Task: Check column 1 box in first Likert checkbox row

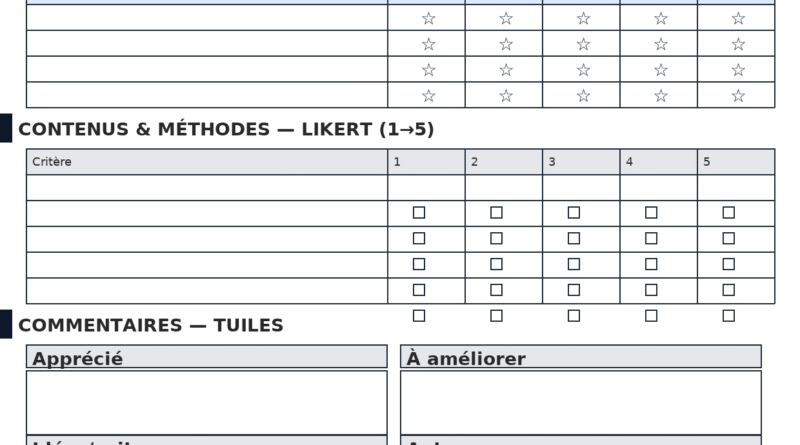Action: (x=419, y=213)
